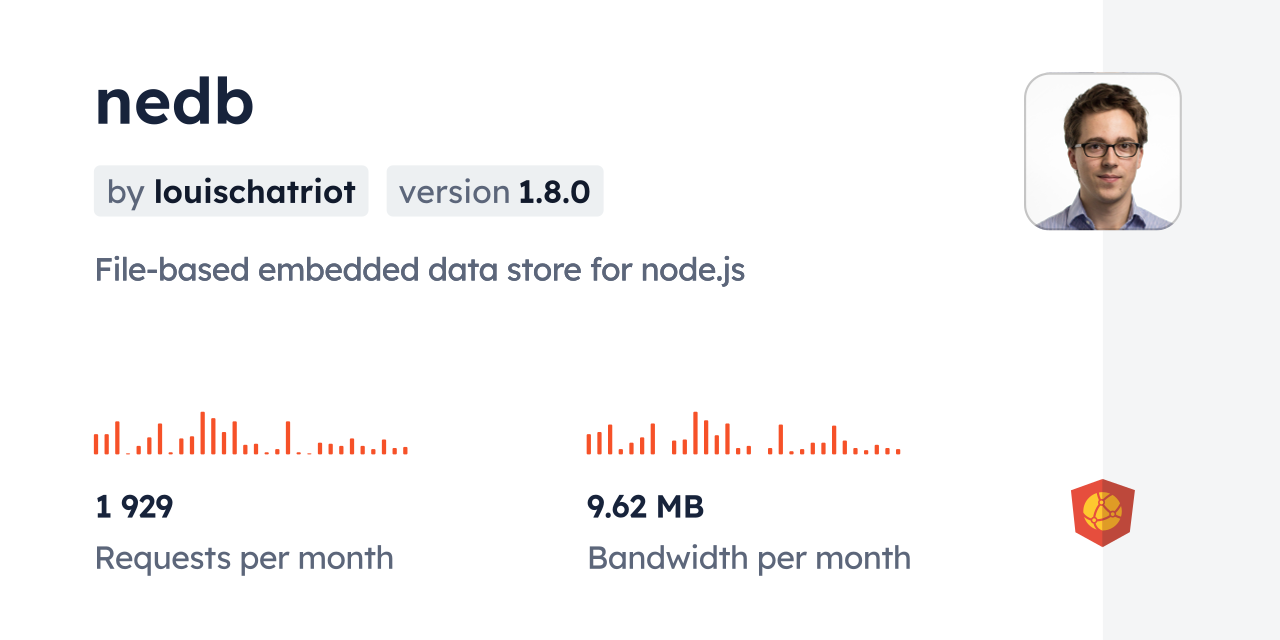Click the jsDelivr logo icon
This screenshot has height=640, width=1280.
point(1102,512)
